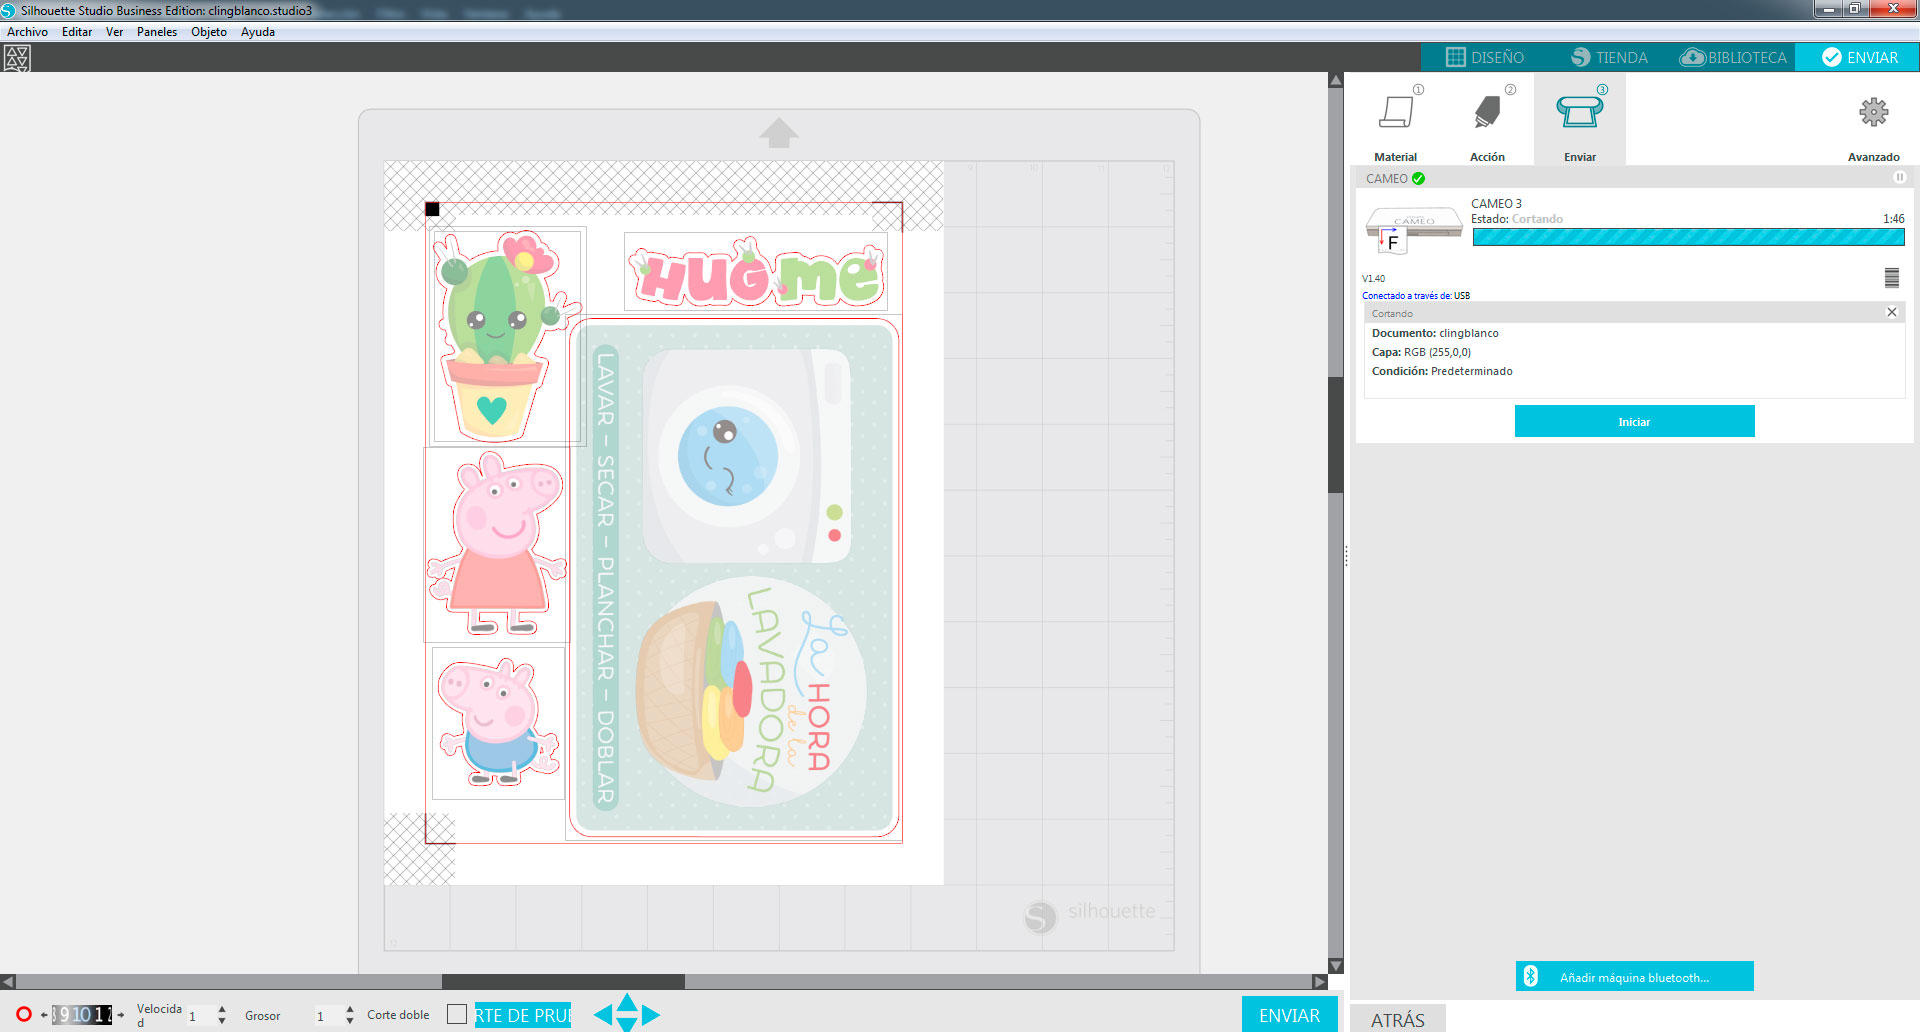Click the green CAMEO connected checkmark
Image resolution: width=1920 pixels, height=1032 pixels.
[1418, 179]
